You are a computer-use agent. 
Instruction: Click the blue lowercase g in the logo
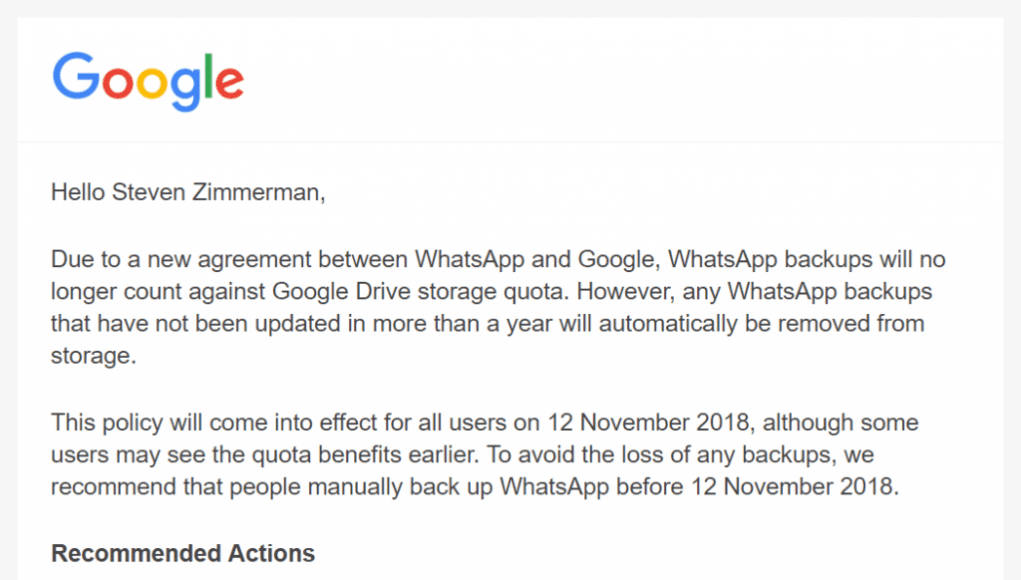pyautogui.click(x=185, y=90)
